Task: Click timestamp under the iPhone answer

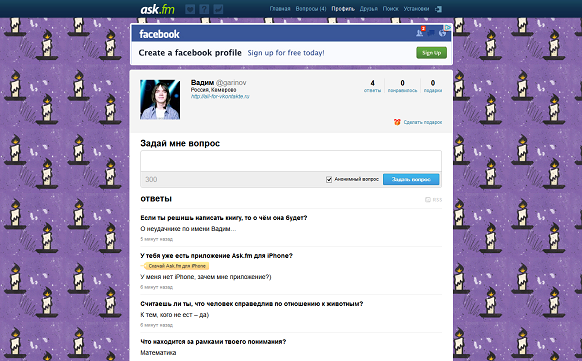Action: point(157,287)
